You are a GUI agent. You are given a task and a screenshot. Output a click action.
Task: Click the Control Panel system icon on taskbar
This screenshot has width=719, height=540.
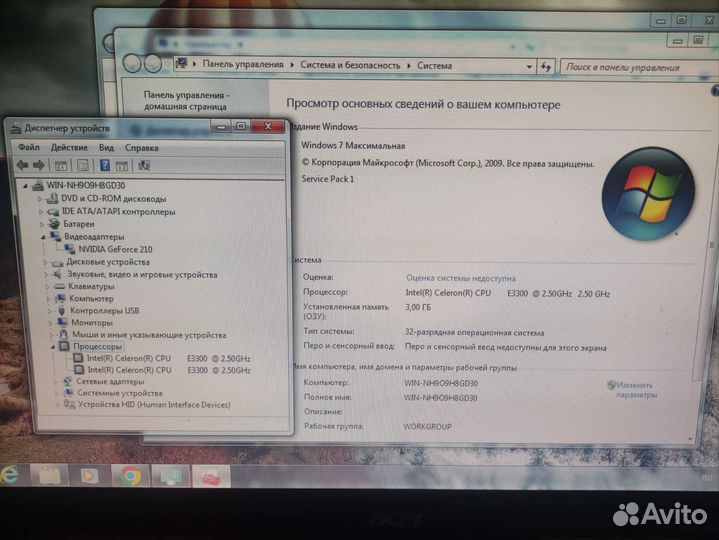[171, 477]
